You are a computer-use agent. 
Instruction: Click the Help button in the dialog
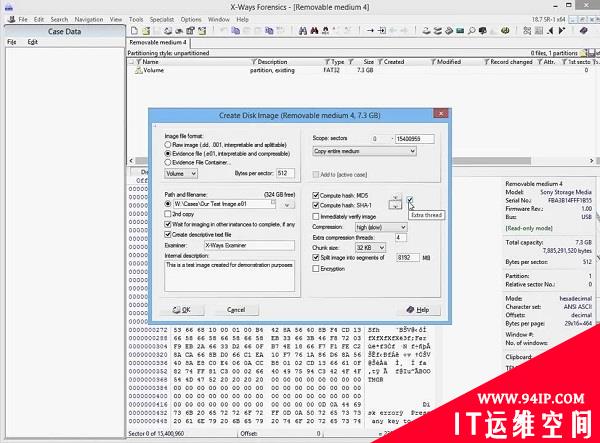418,310
